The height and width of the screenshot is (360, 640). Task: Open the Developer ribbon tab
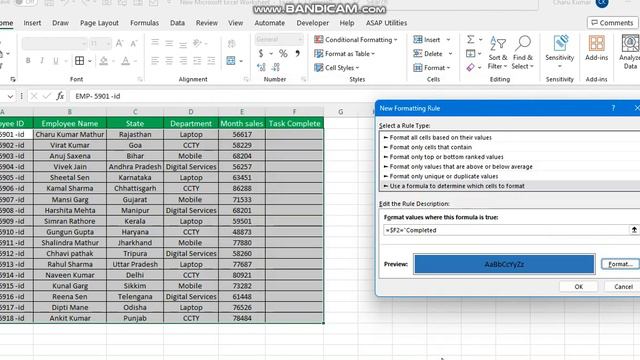point(313,23)
